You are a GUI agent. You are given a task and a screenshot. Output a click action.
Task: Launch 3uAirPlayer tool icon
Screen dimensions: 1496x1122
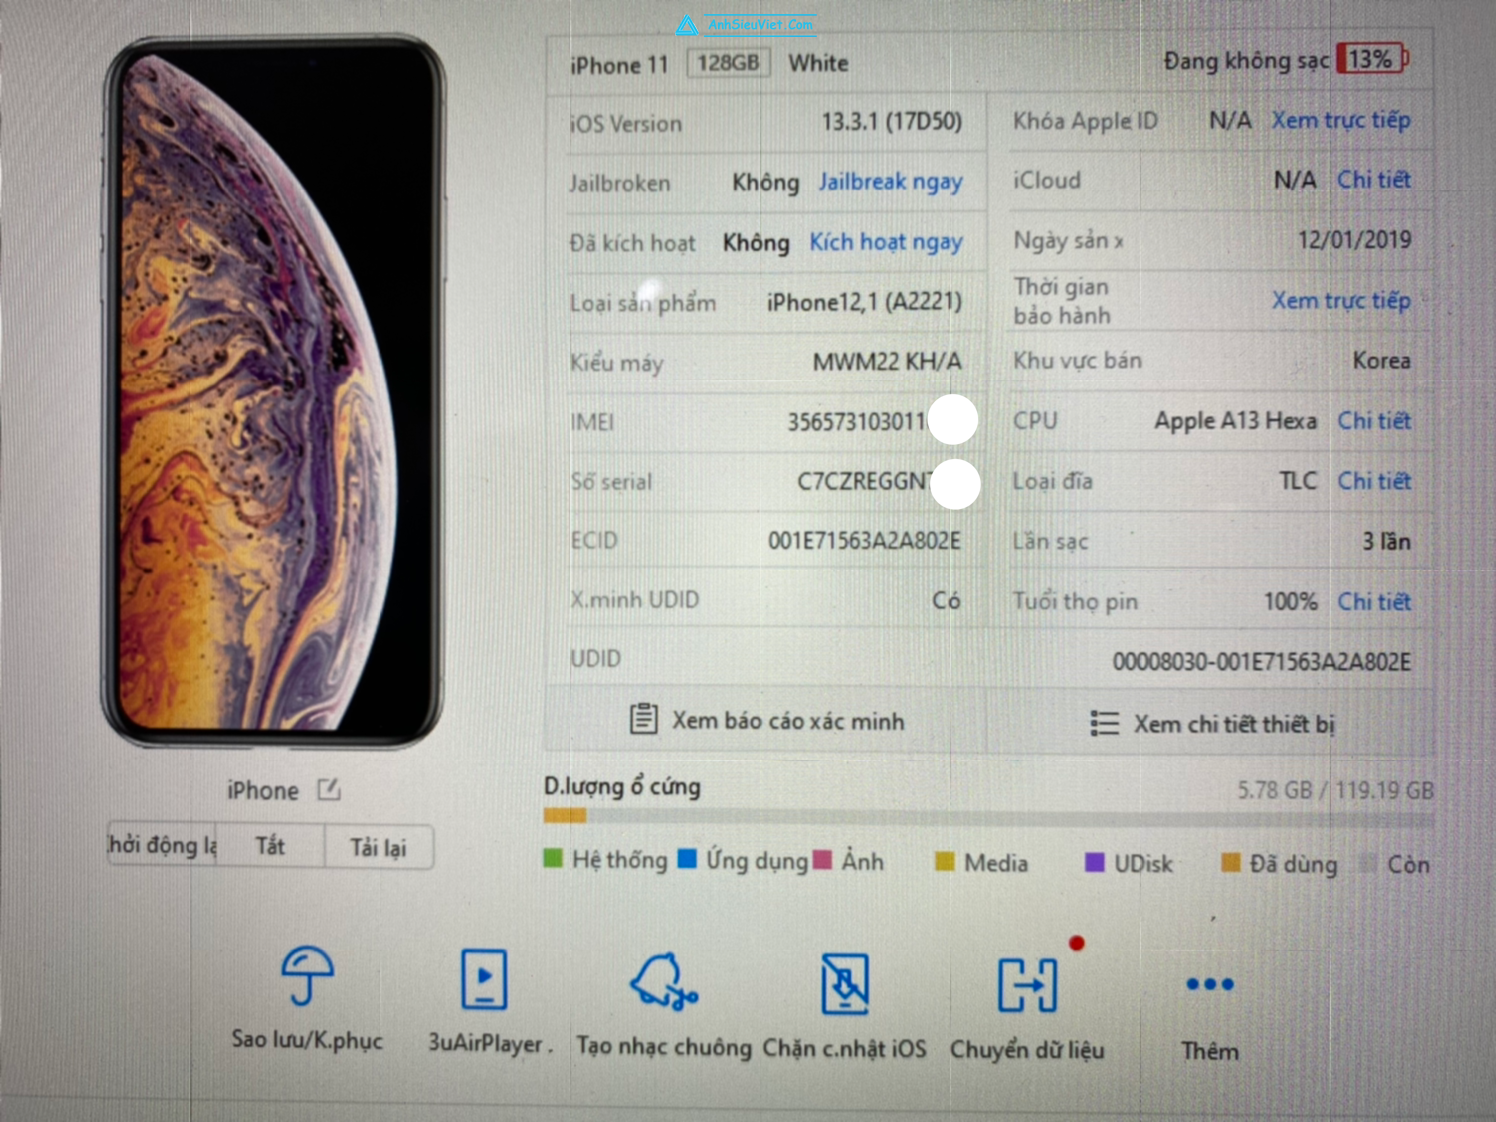point(485,979)
